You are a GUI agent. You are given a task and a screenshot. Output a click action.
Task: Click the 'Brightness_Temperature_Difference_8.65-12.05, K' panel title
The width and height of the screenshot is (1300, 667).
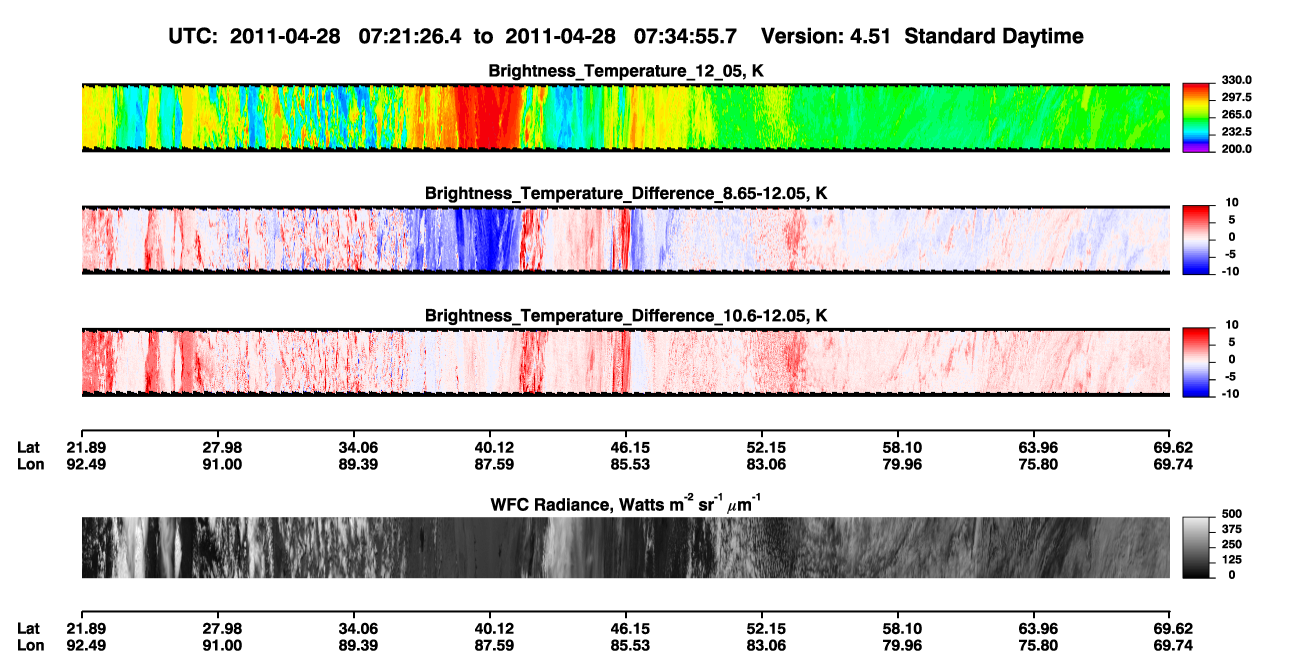pos(626,193)
